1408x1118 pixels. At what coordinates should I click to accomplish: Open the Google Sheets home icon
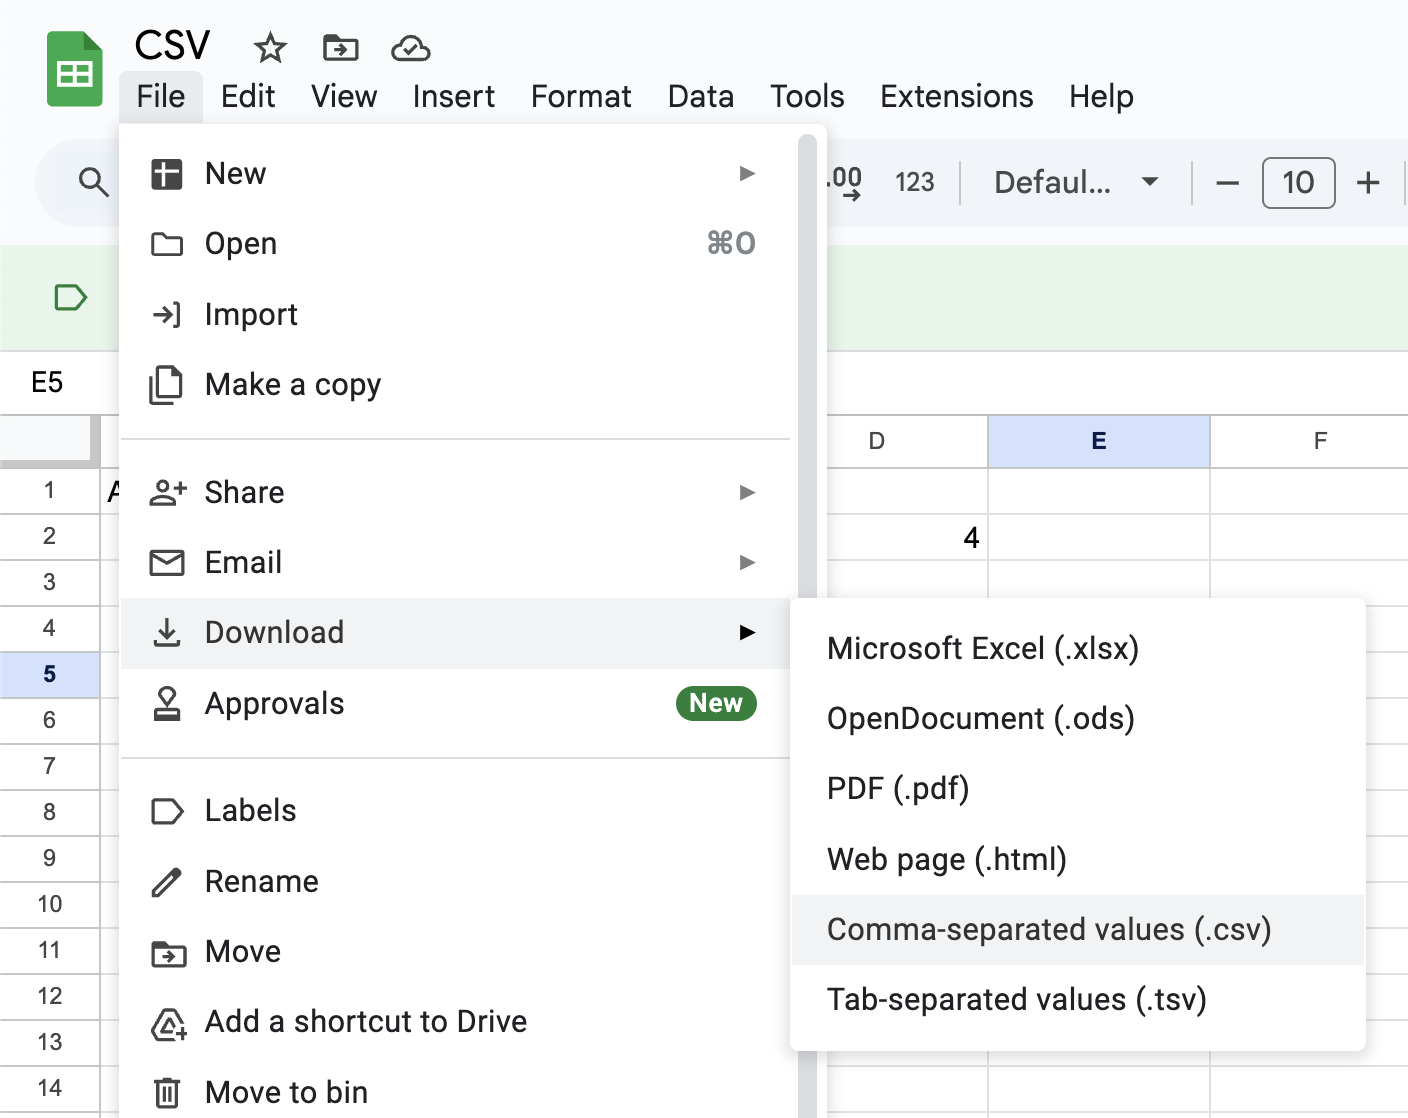75,69
